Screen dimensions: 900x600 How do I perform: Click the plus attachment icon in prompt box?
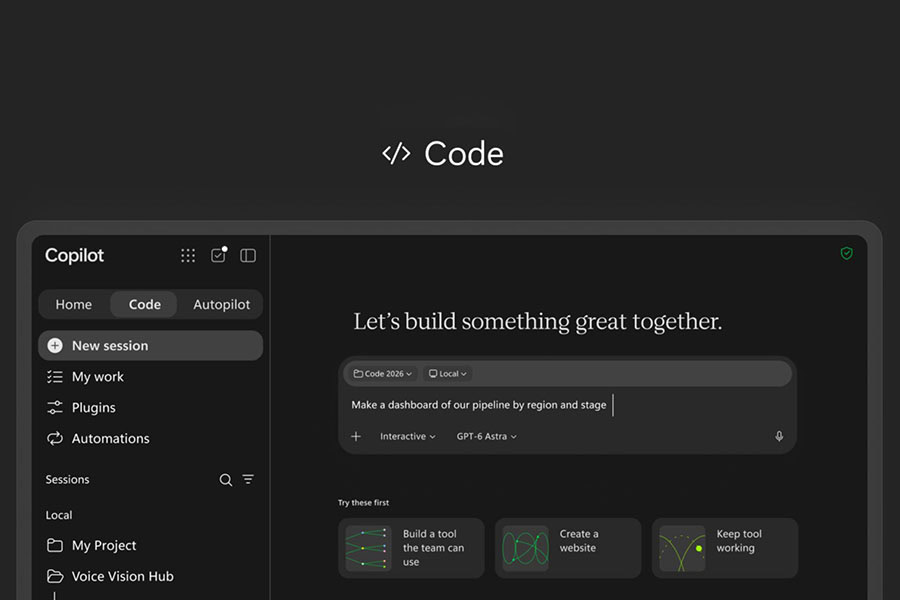click(356, 436)
